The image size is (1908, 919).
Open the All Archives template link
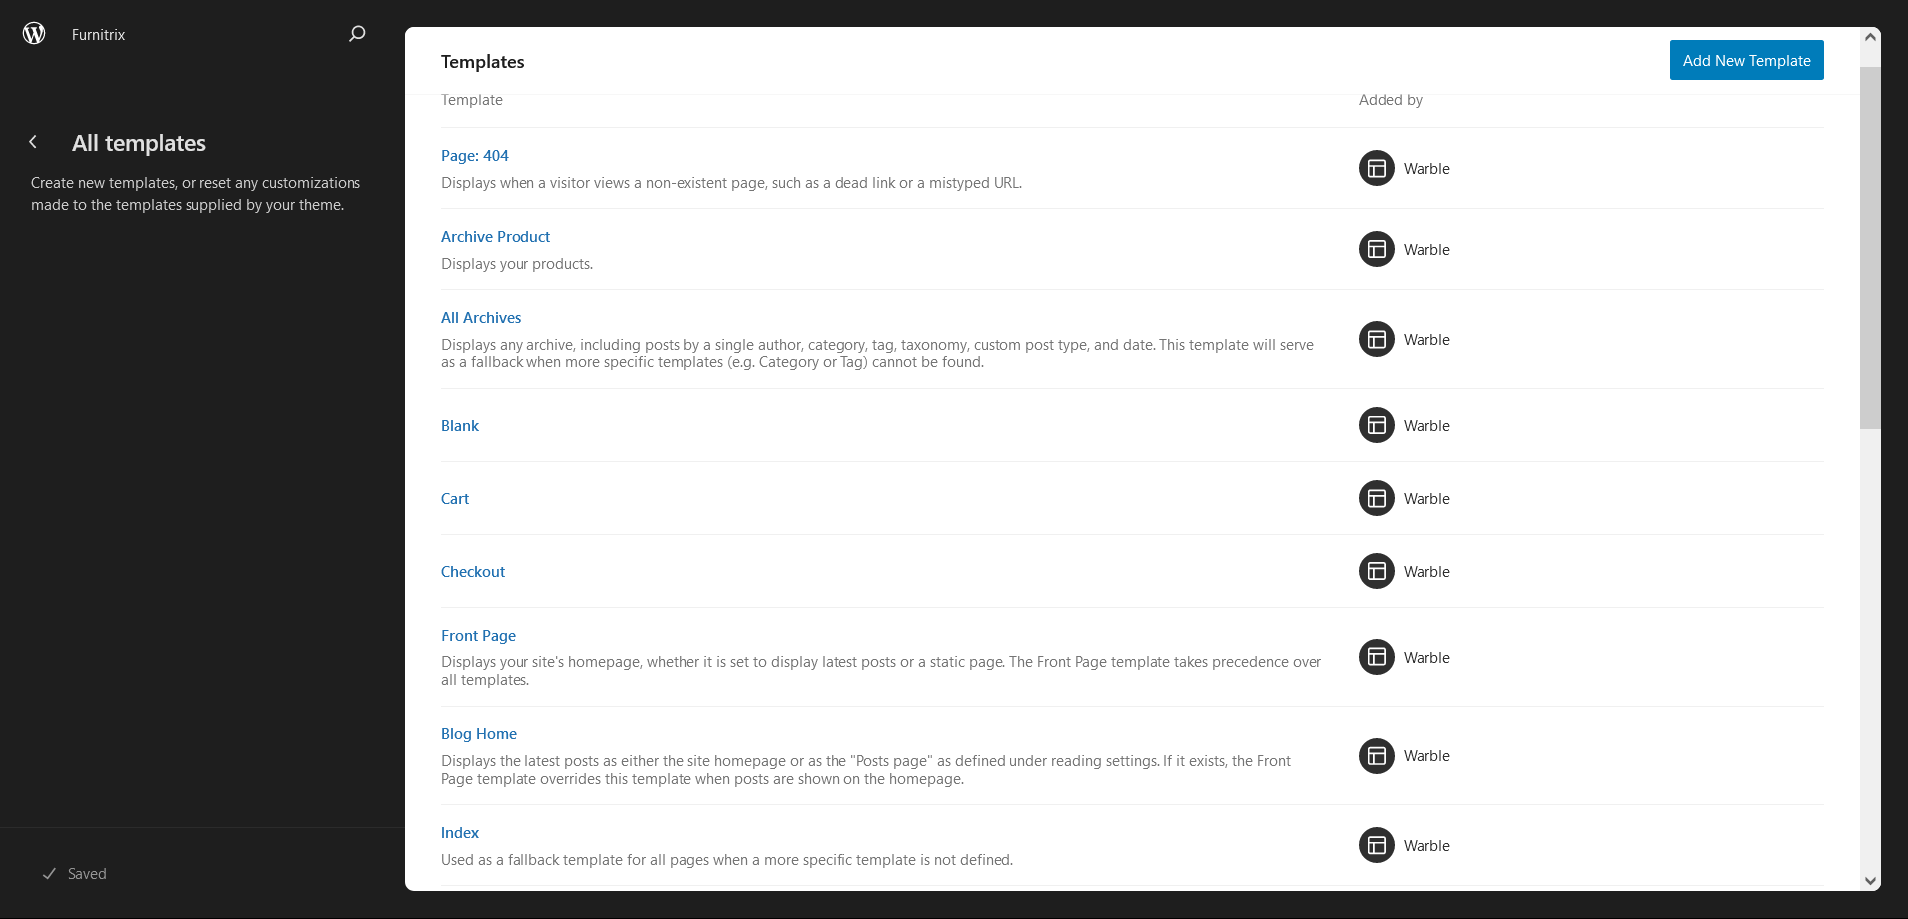[481, 318]
